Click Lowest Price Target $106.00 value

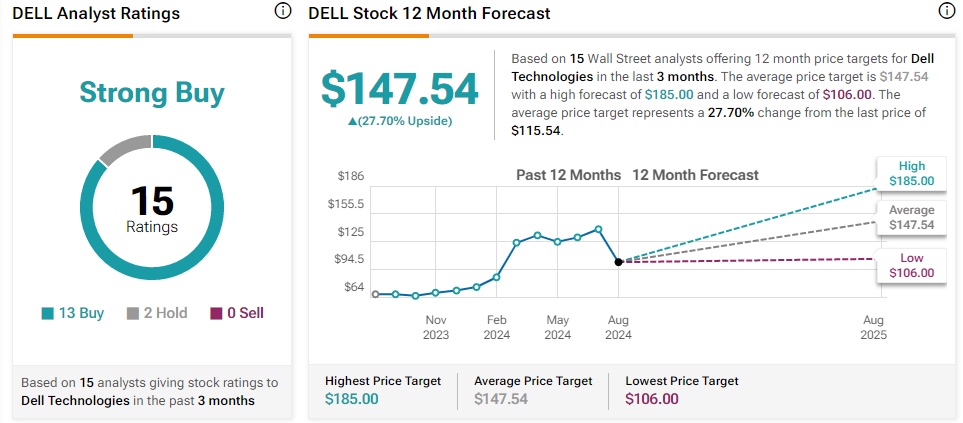point(655,399)
